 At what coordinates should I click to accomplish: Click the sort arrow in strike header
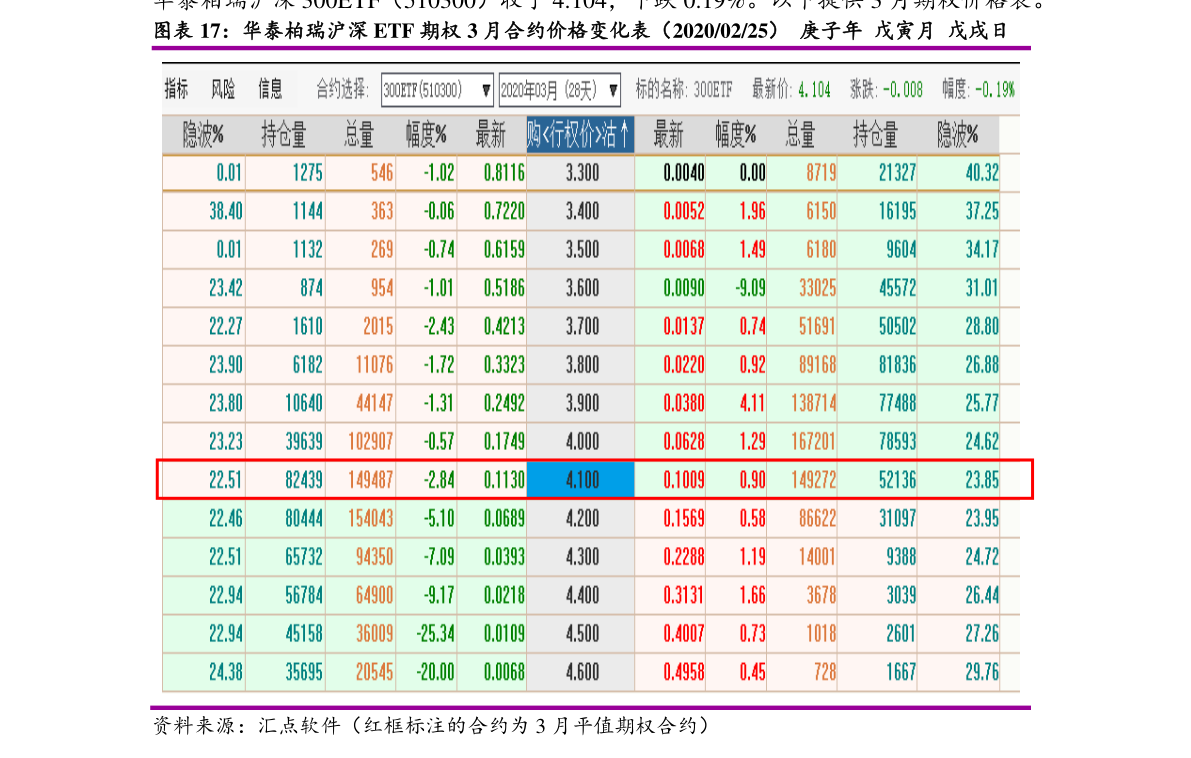pyautogui.click(x=624, y=134)
